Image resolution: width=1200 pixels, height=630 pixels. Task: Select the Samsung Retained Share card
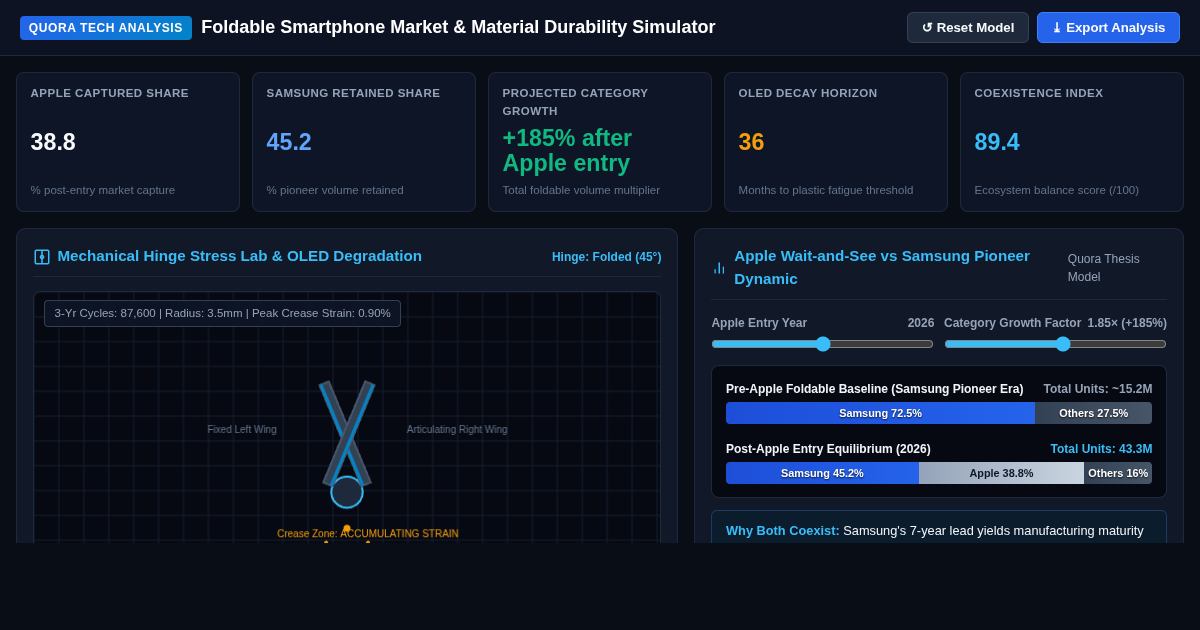tap(364, 142)
